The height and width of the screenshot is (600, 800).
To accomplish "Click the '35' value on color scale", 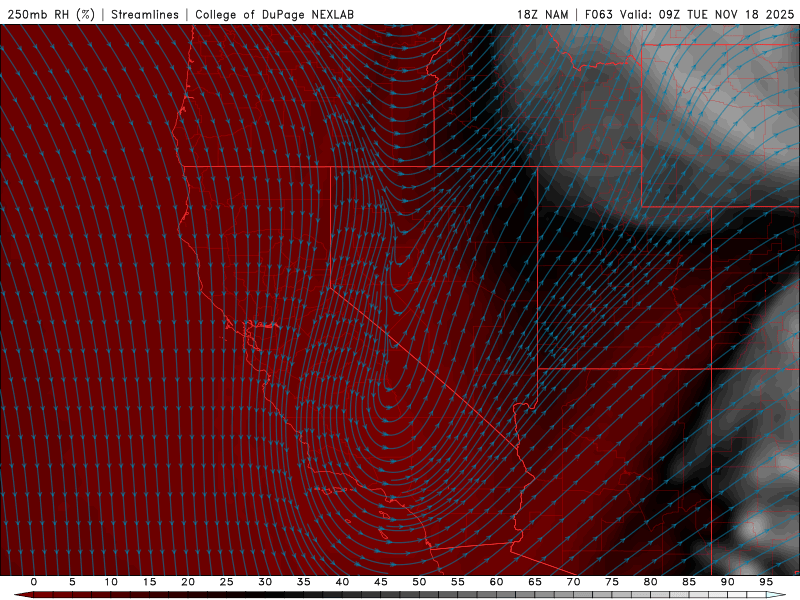I will point(304,582).
